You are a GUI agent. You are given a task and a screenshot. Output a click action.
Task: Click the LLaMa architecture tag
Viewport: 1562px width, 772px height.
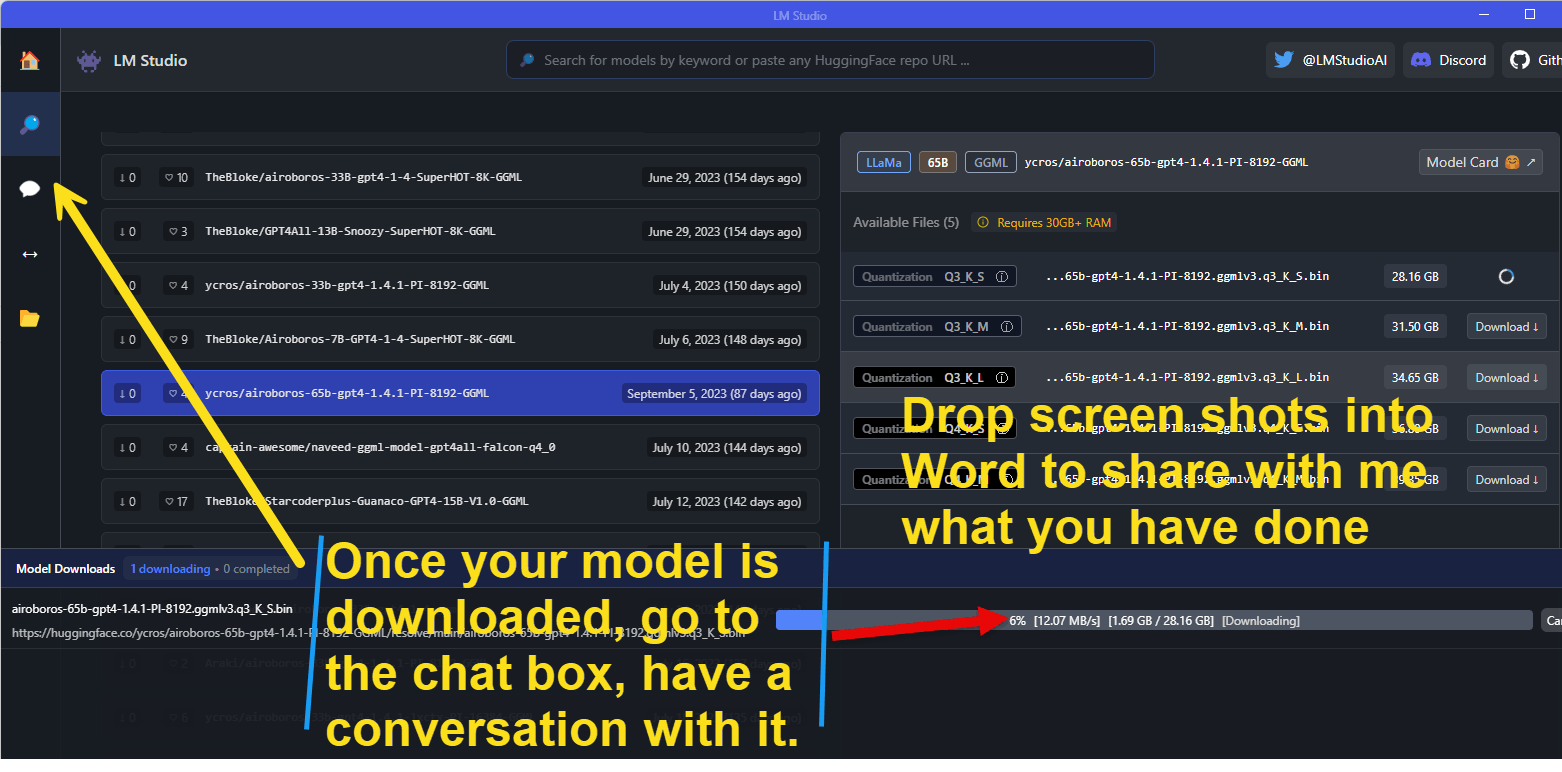tap(884, 162)
